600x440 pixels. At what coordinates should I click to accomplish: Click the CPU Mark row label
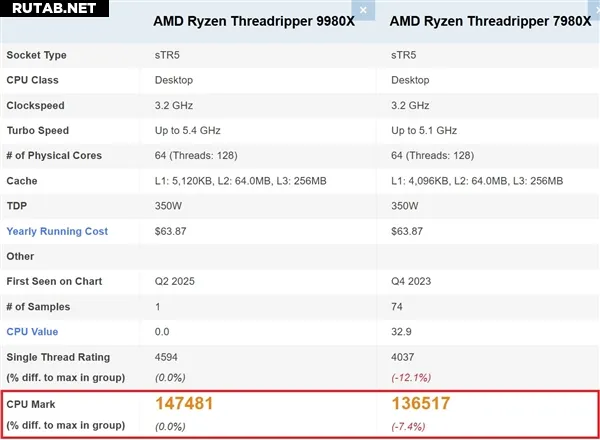click(x=31, y=404)
